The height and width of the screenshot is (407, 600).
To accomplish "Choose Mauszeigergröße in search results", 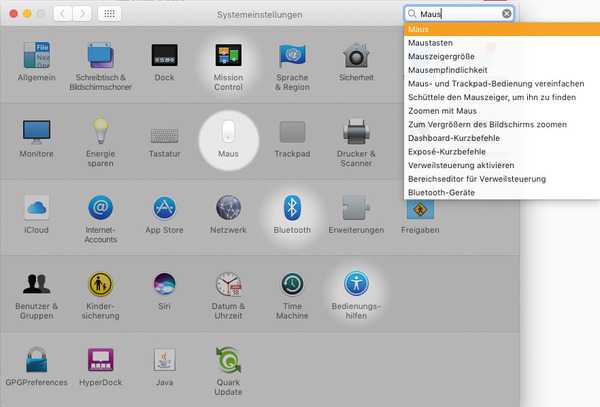I will [502, 57].
